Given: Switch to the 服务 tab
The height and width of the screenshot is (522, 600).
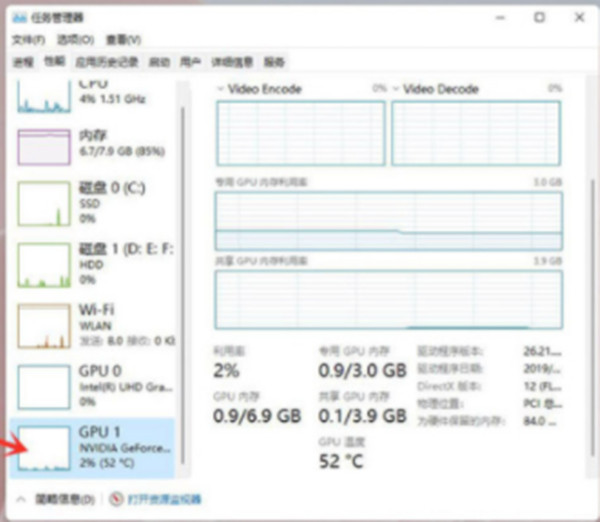Looking at the screenshot, I should [x=274, y=62].
